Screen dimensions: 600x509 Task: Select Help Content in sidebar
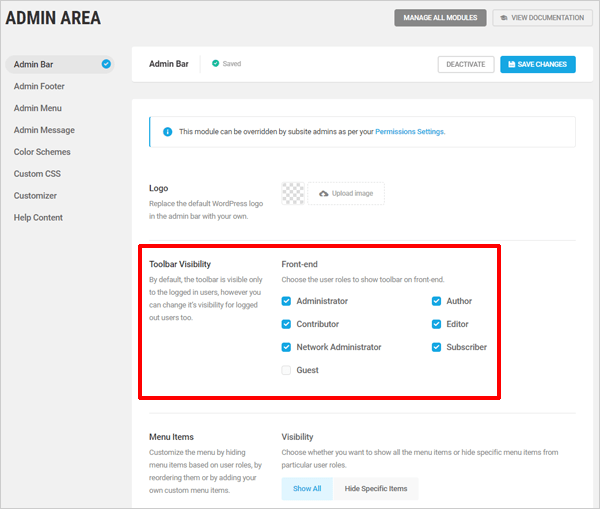point(38,217)
